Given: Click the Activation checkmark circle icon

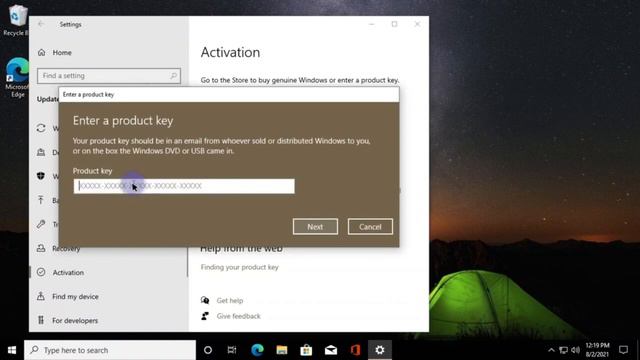Looking at the screenshot, I should click(x=41, y=272).
